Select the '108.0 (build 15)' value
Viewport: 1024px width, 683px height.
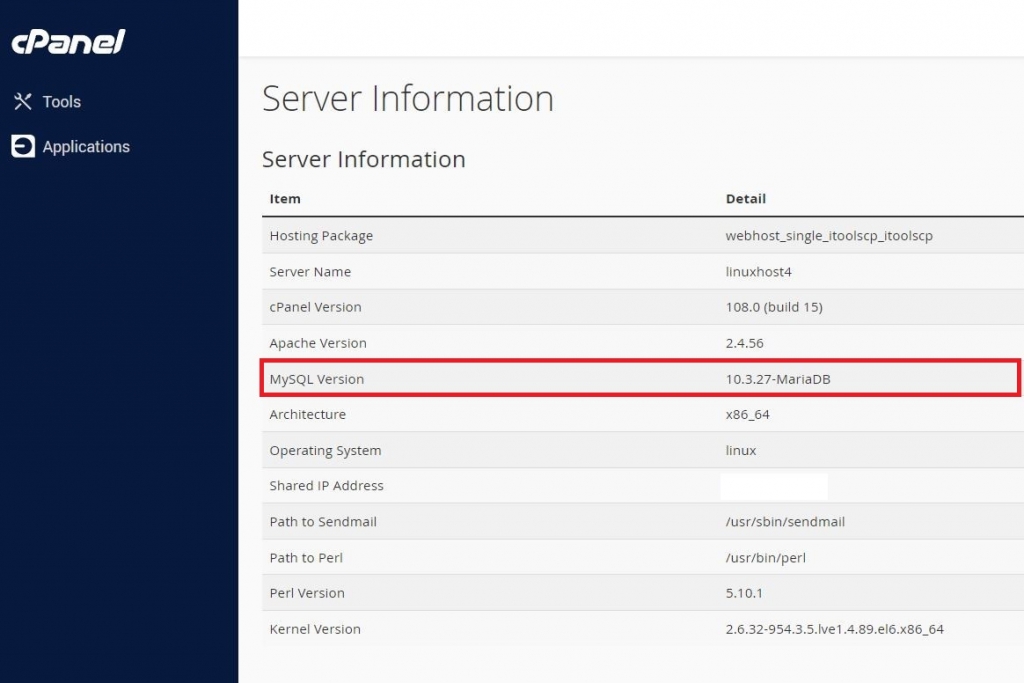pos(774,307)
